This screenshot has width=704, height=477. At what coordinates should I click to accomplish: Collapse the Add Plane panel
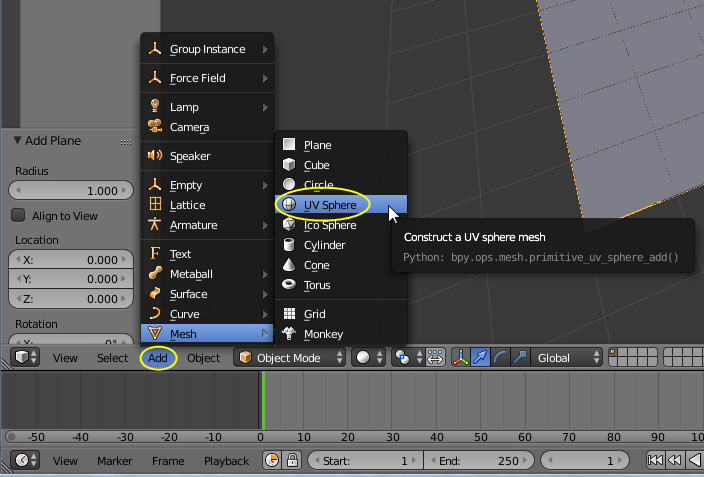(x=17, y=141)
